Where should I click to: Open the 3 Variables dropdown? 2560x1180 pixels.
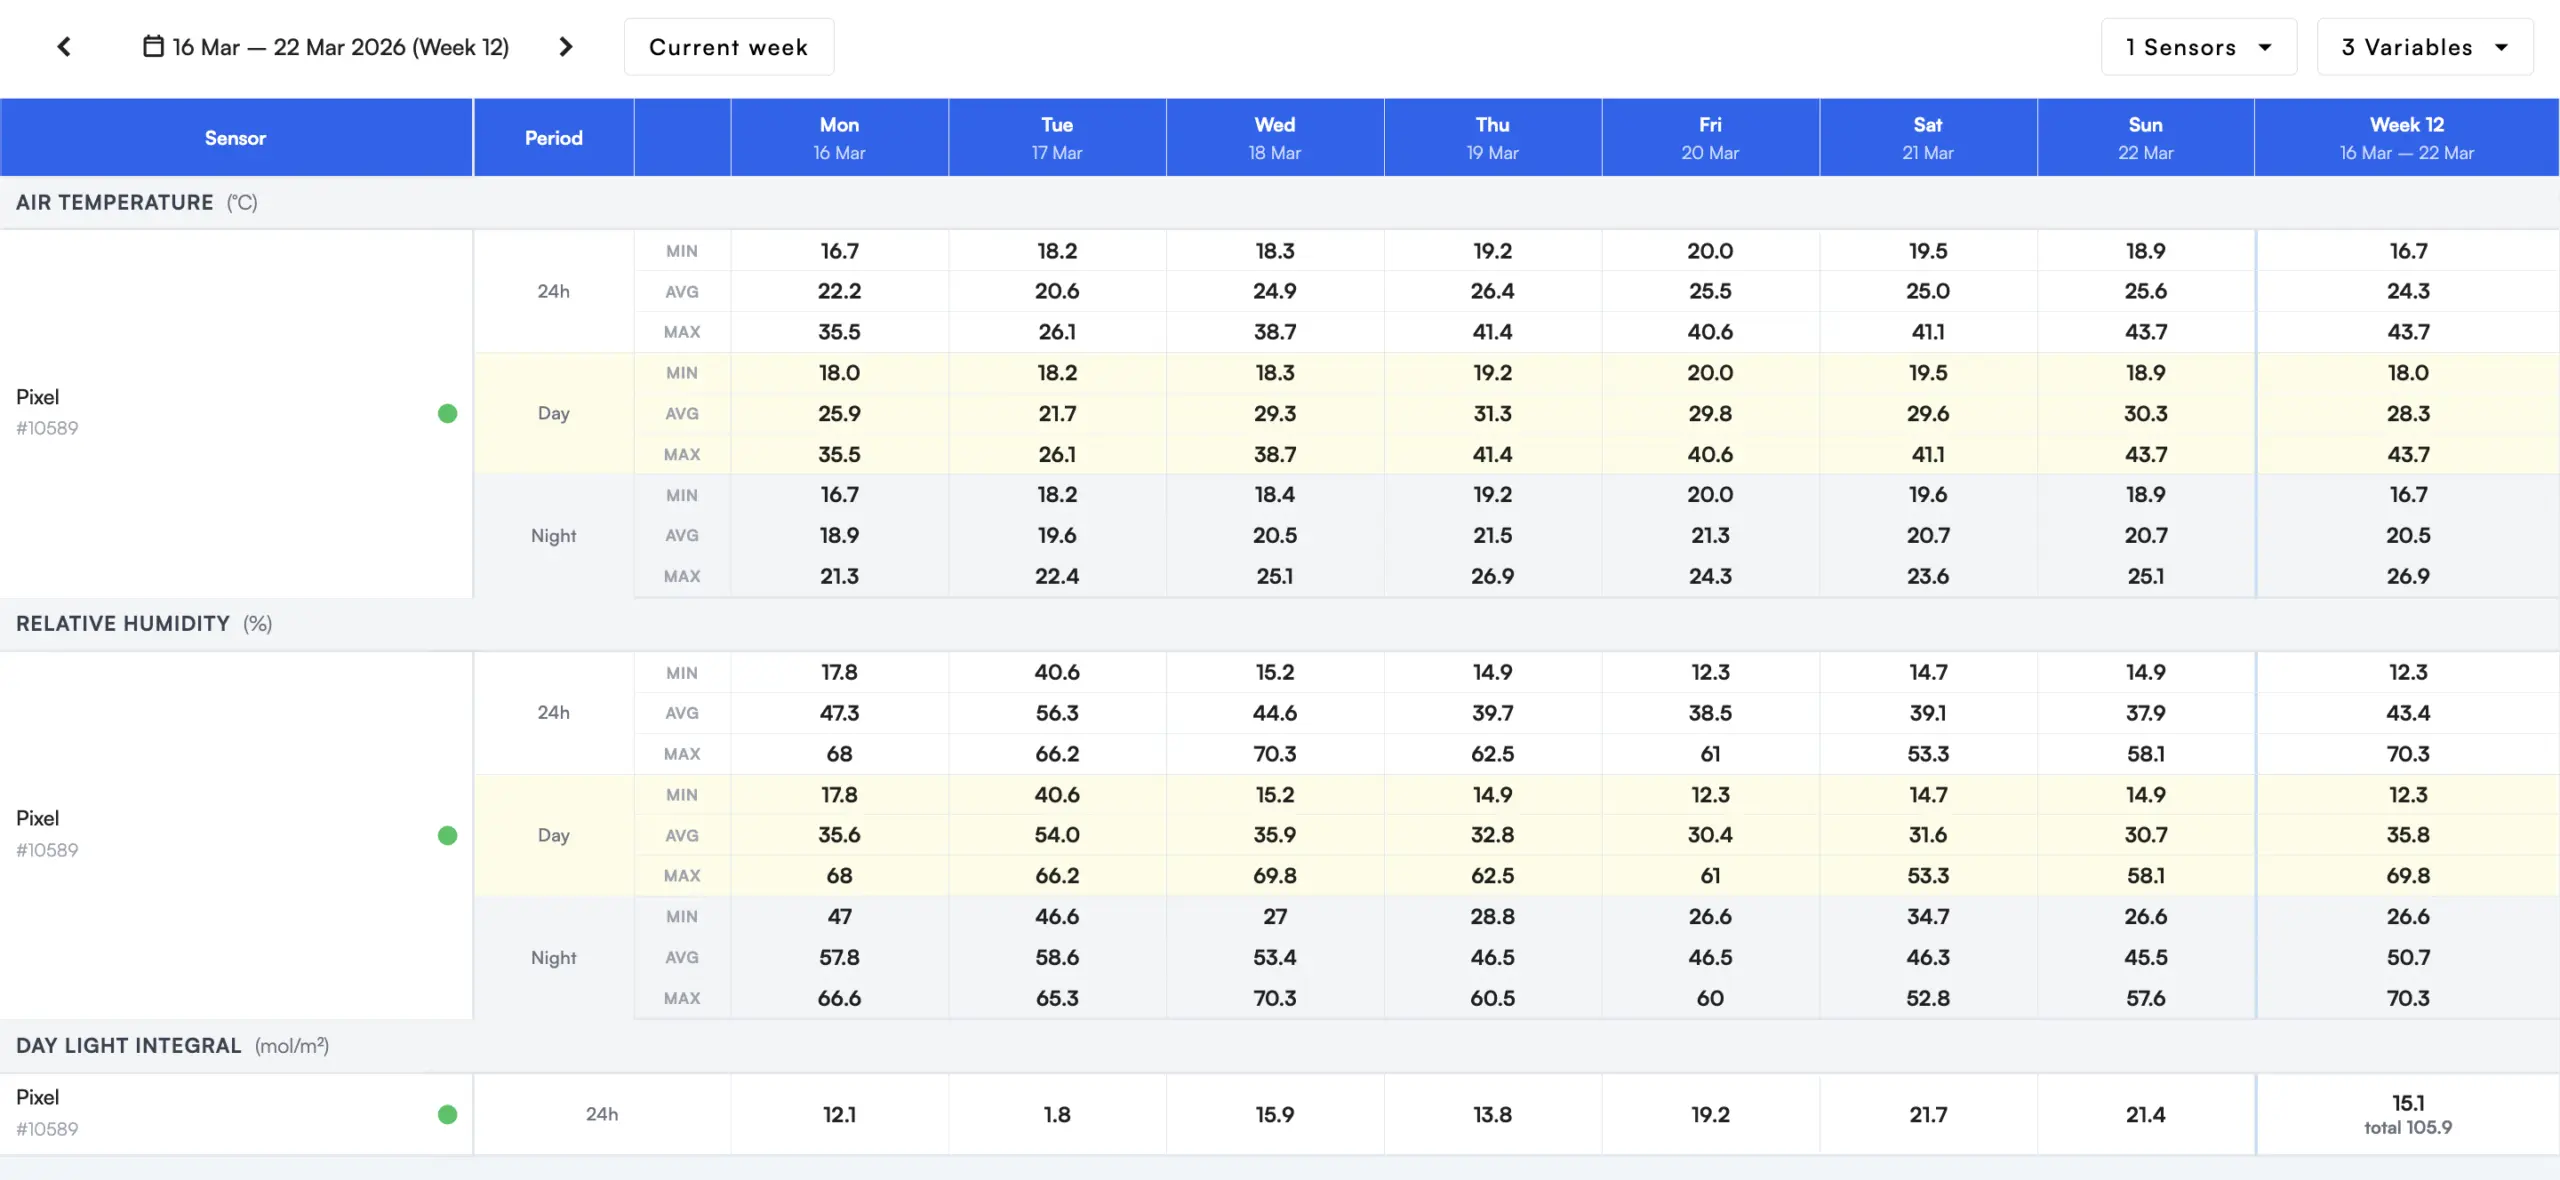coord(2425,47)
